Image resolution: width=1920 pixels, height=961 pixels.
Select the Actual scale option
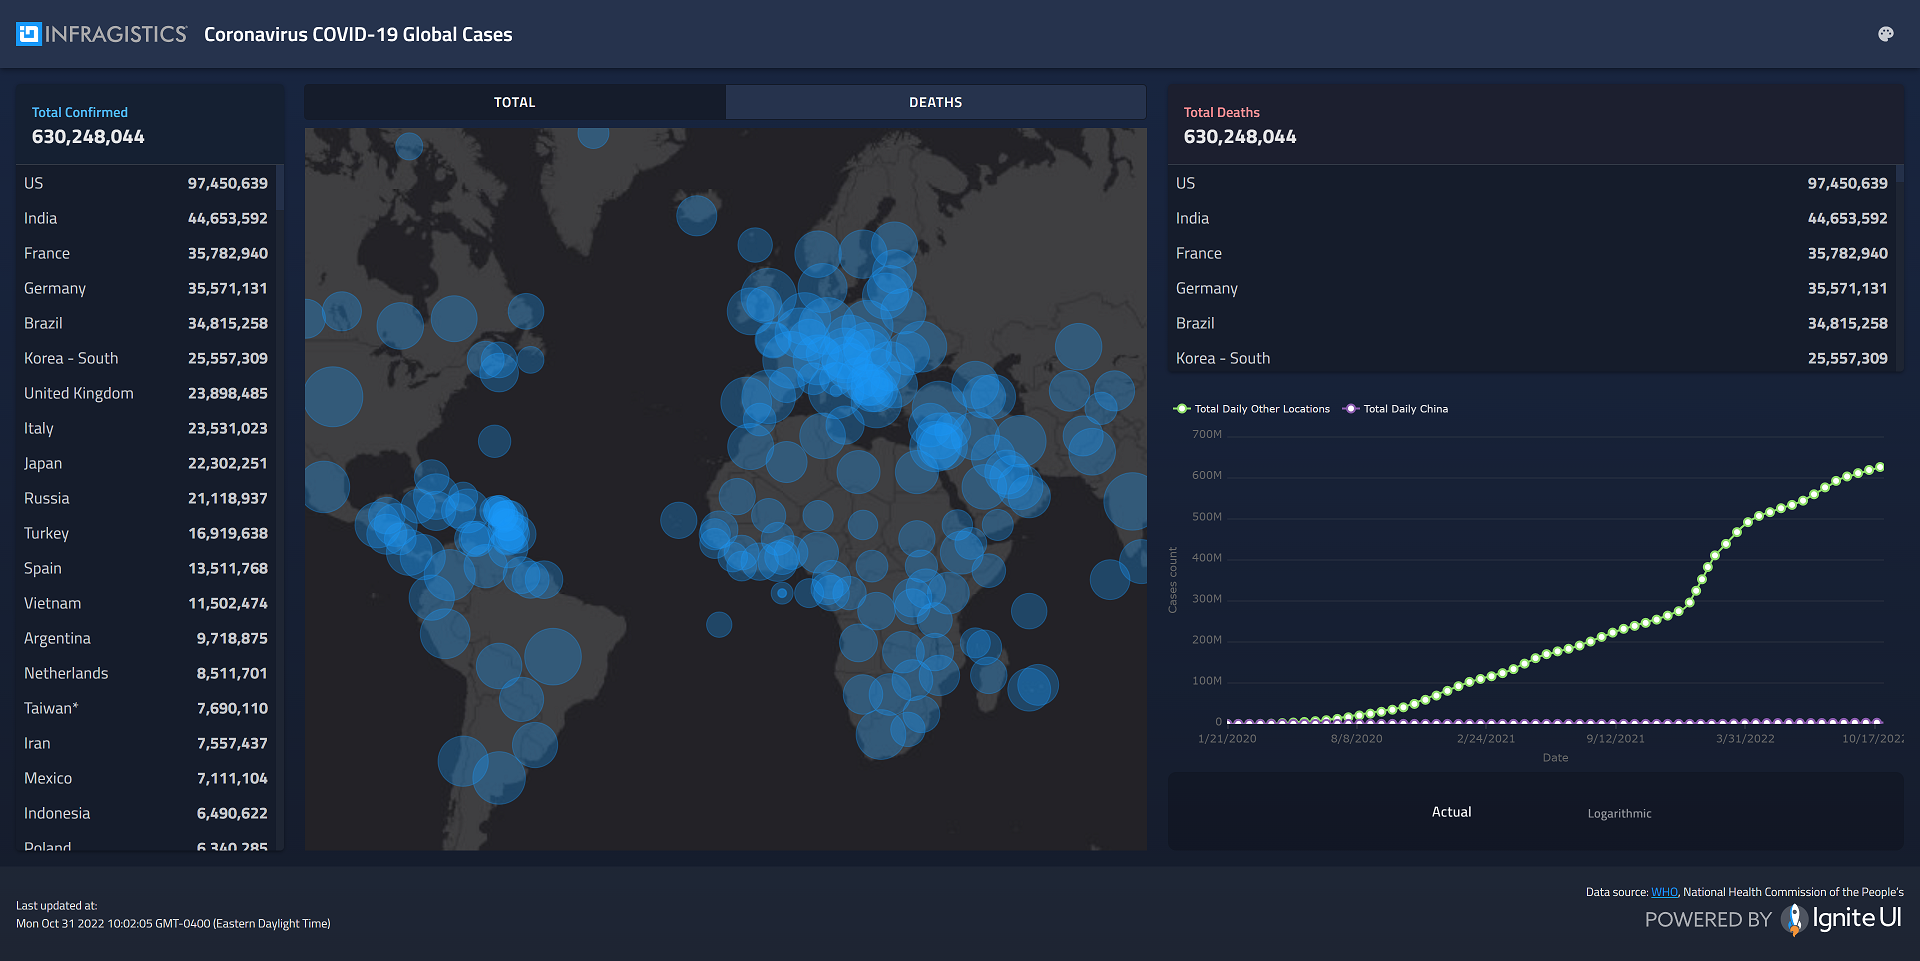(x=1451, y=812)
